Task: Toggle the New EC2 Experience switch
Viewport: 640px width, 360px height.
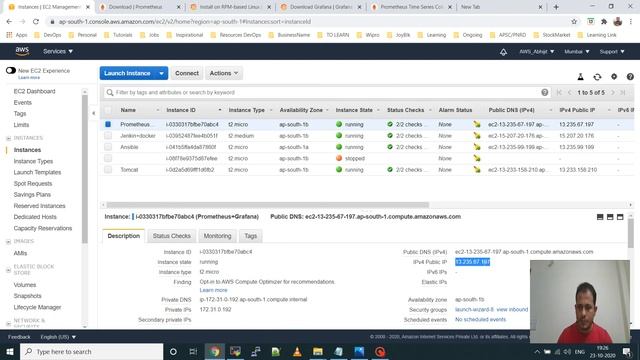Action: pyautogui.click(x=11, y=71)
